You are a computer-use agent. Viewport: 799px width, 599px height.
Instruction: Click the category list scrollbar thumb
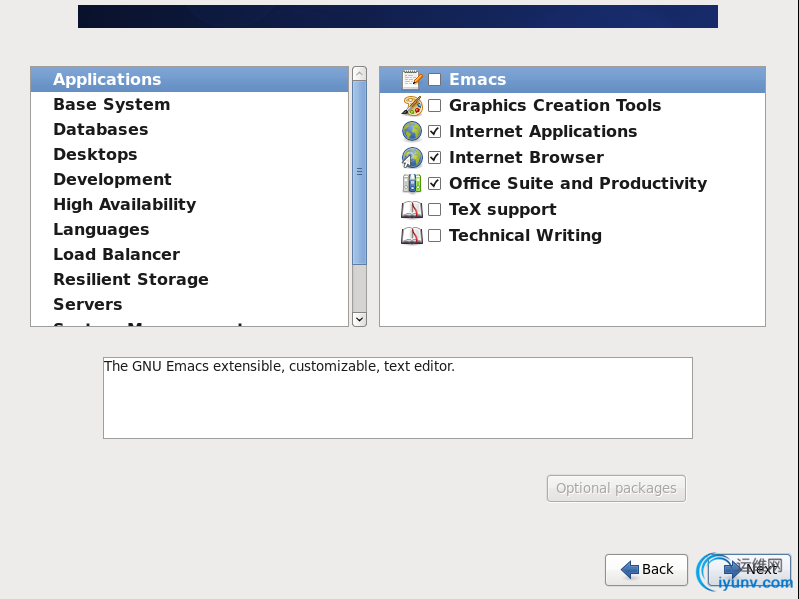(359, 172)
